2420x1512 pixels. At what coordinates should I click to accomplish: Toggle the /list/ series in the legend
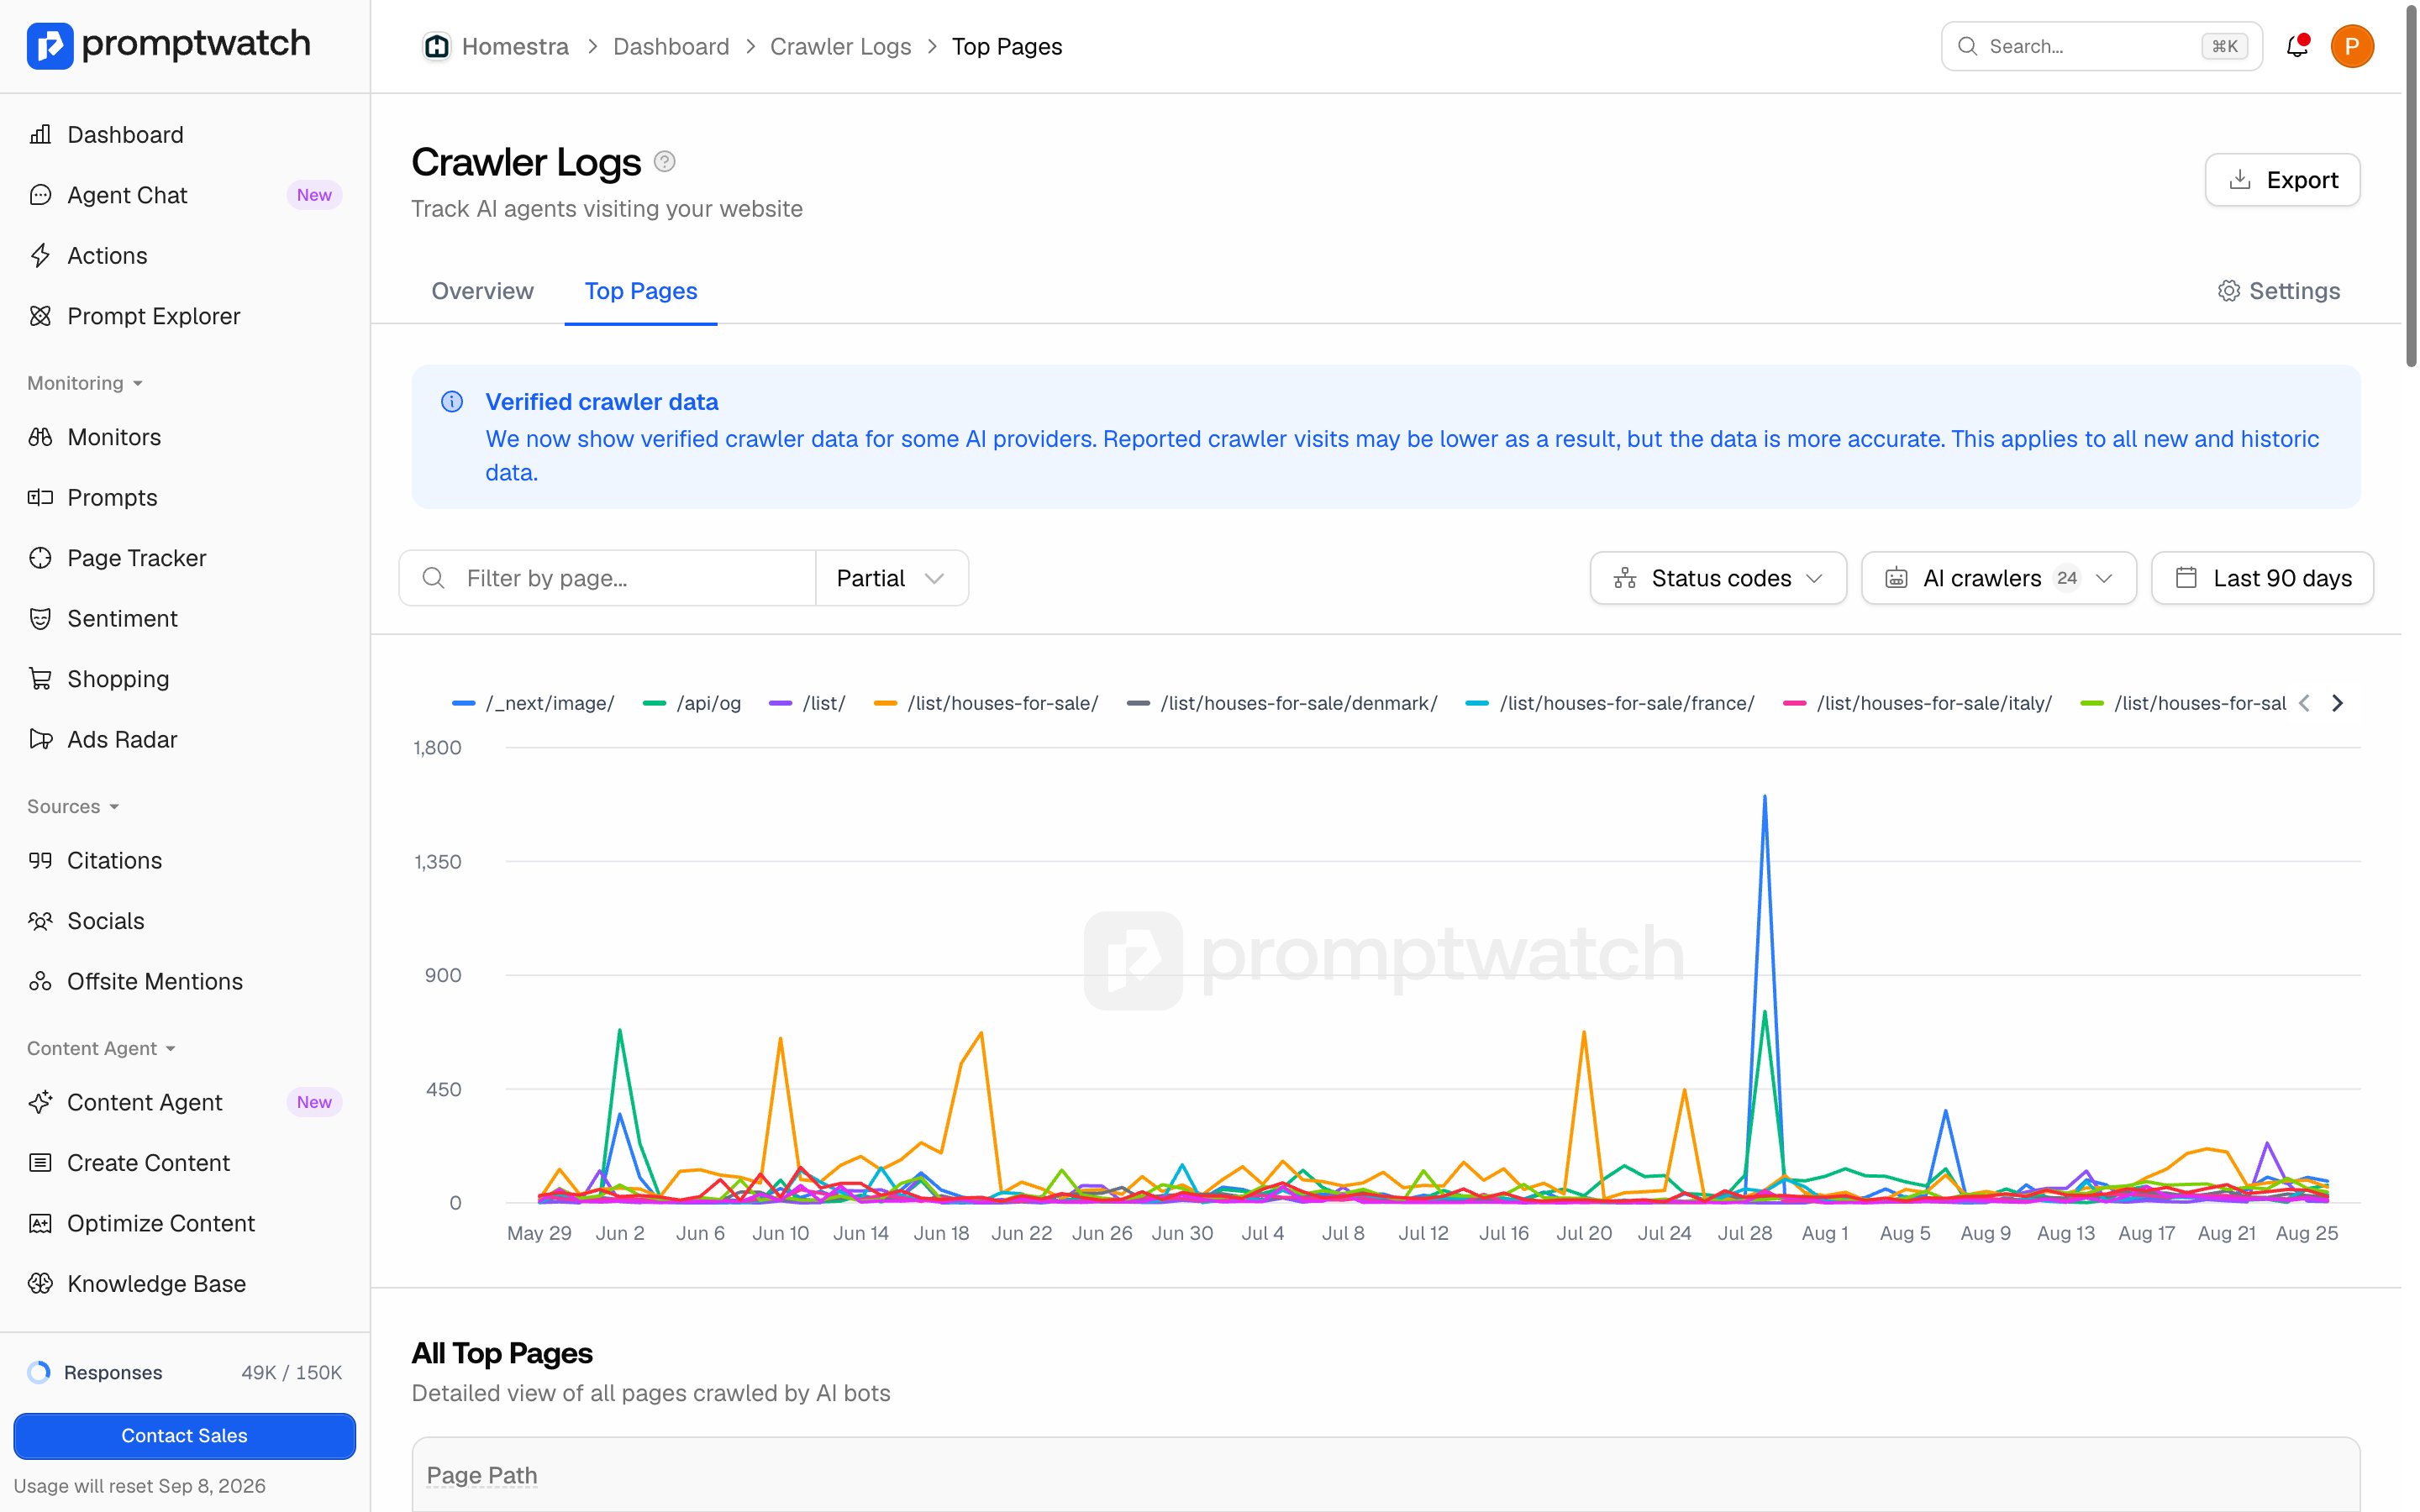(x=807, y=703)
